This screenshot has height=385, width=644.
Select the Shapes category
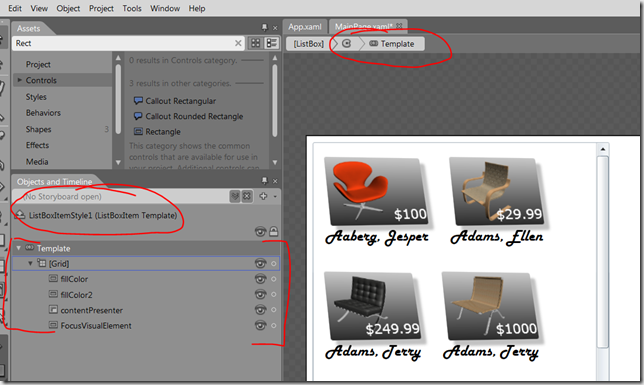click(39, 129)
